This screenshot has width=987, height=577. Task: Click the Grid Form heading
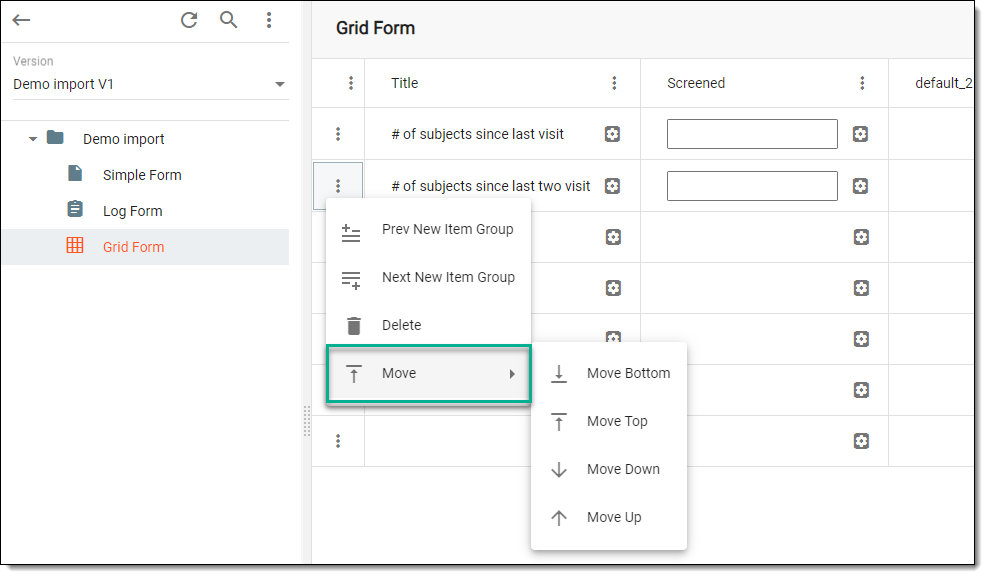coord(375,28)
